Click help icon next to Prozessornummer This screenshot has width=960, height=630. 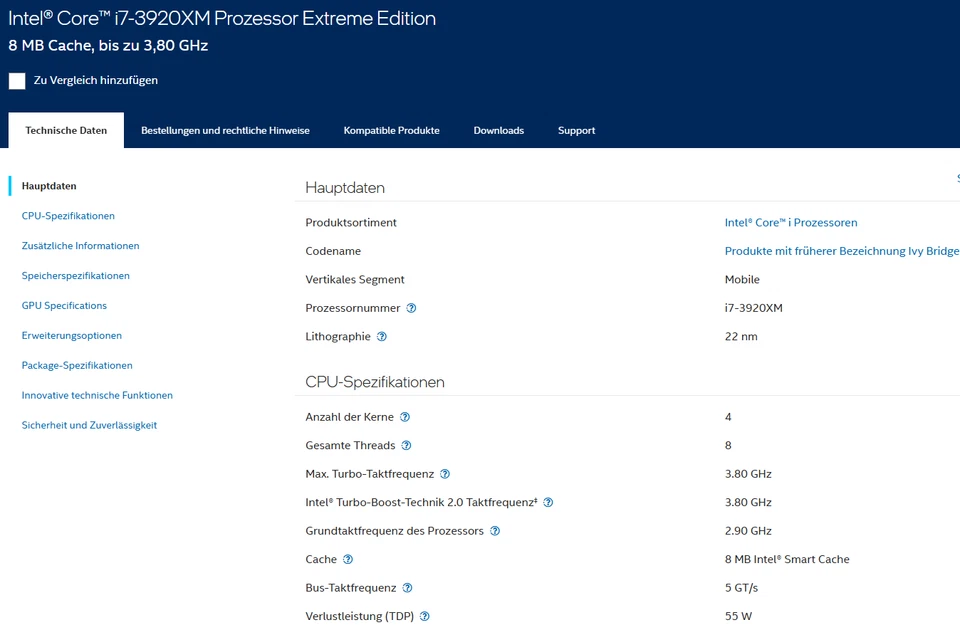(411, 308)
